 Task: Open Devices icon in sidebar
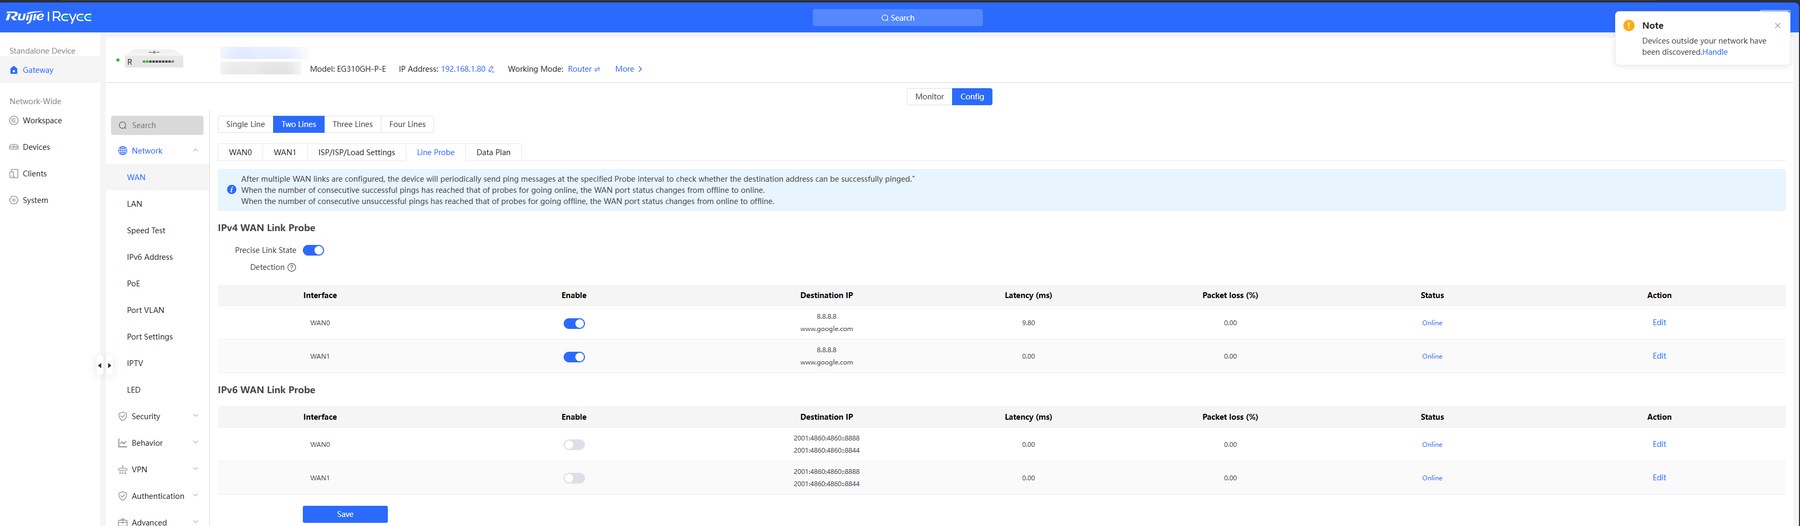14,147
